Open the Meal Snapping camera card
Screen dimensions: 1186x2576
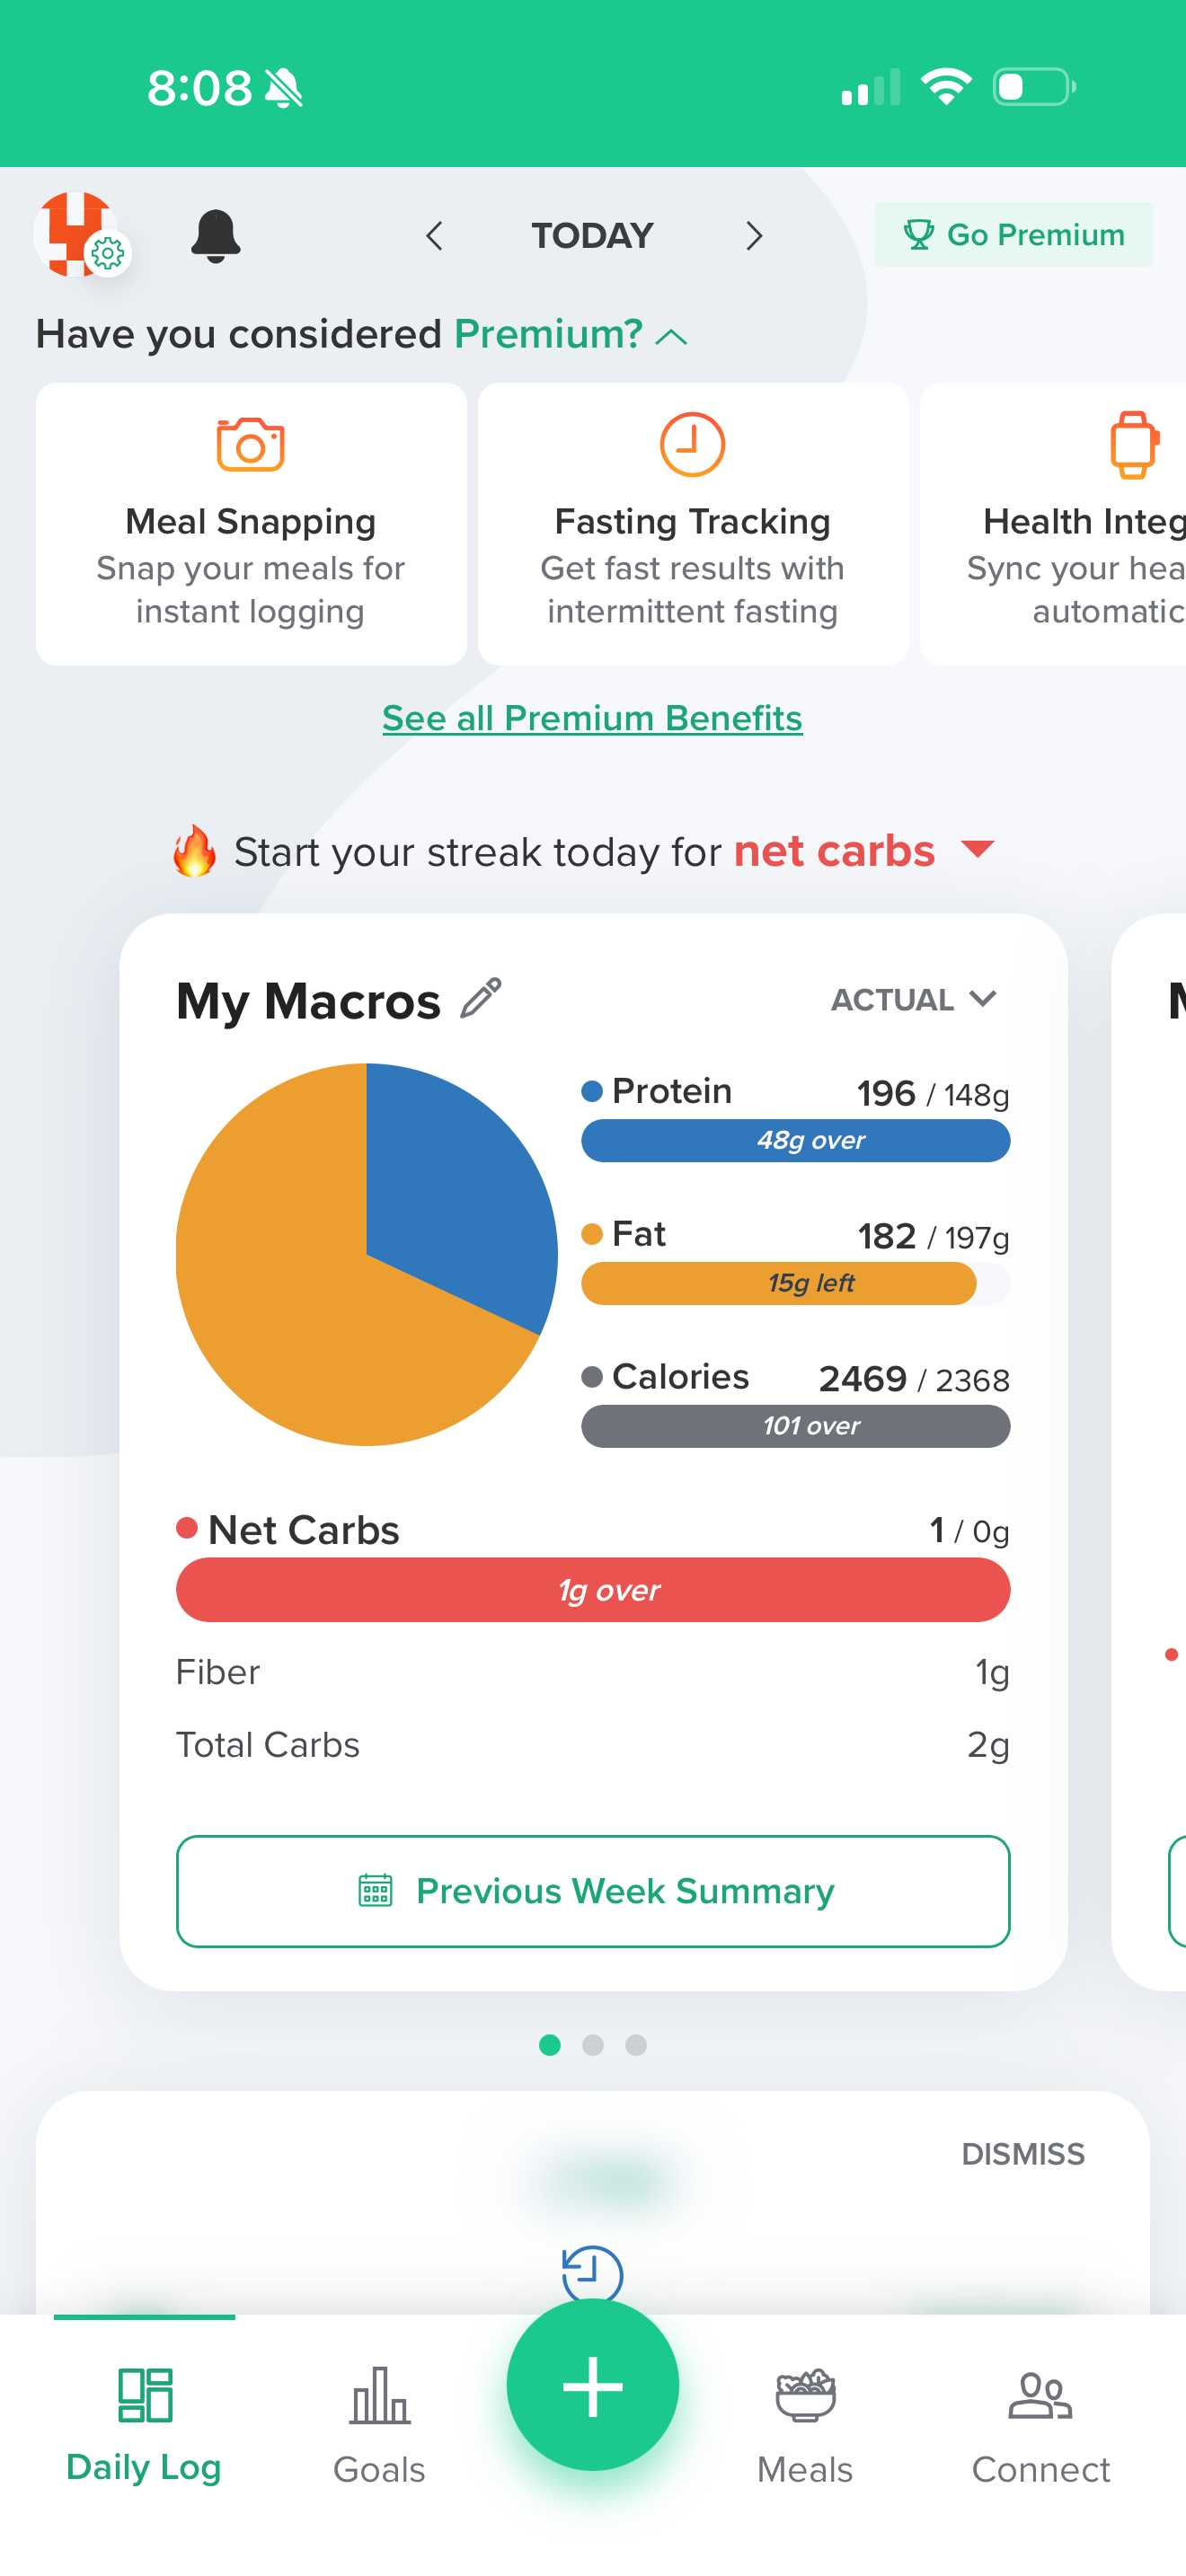point(251,523)
